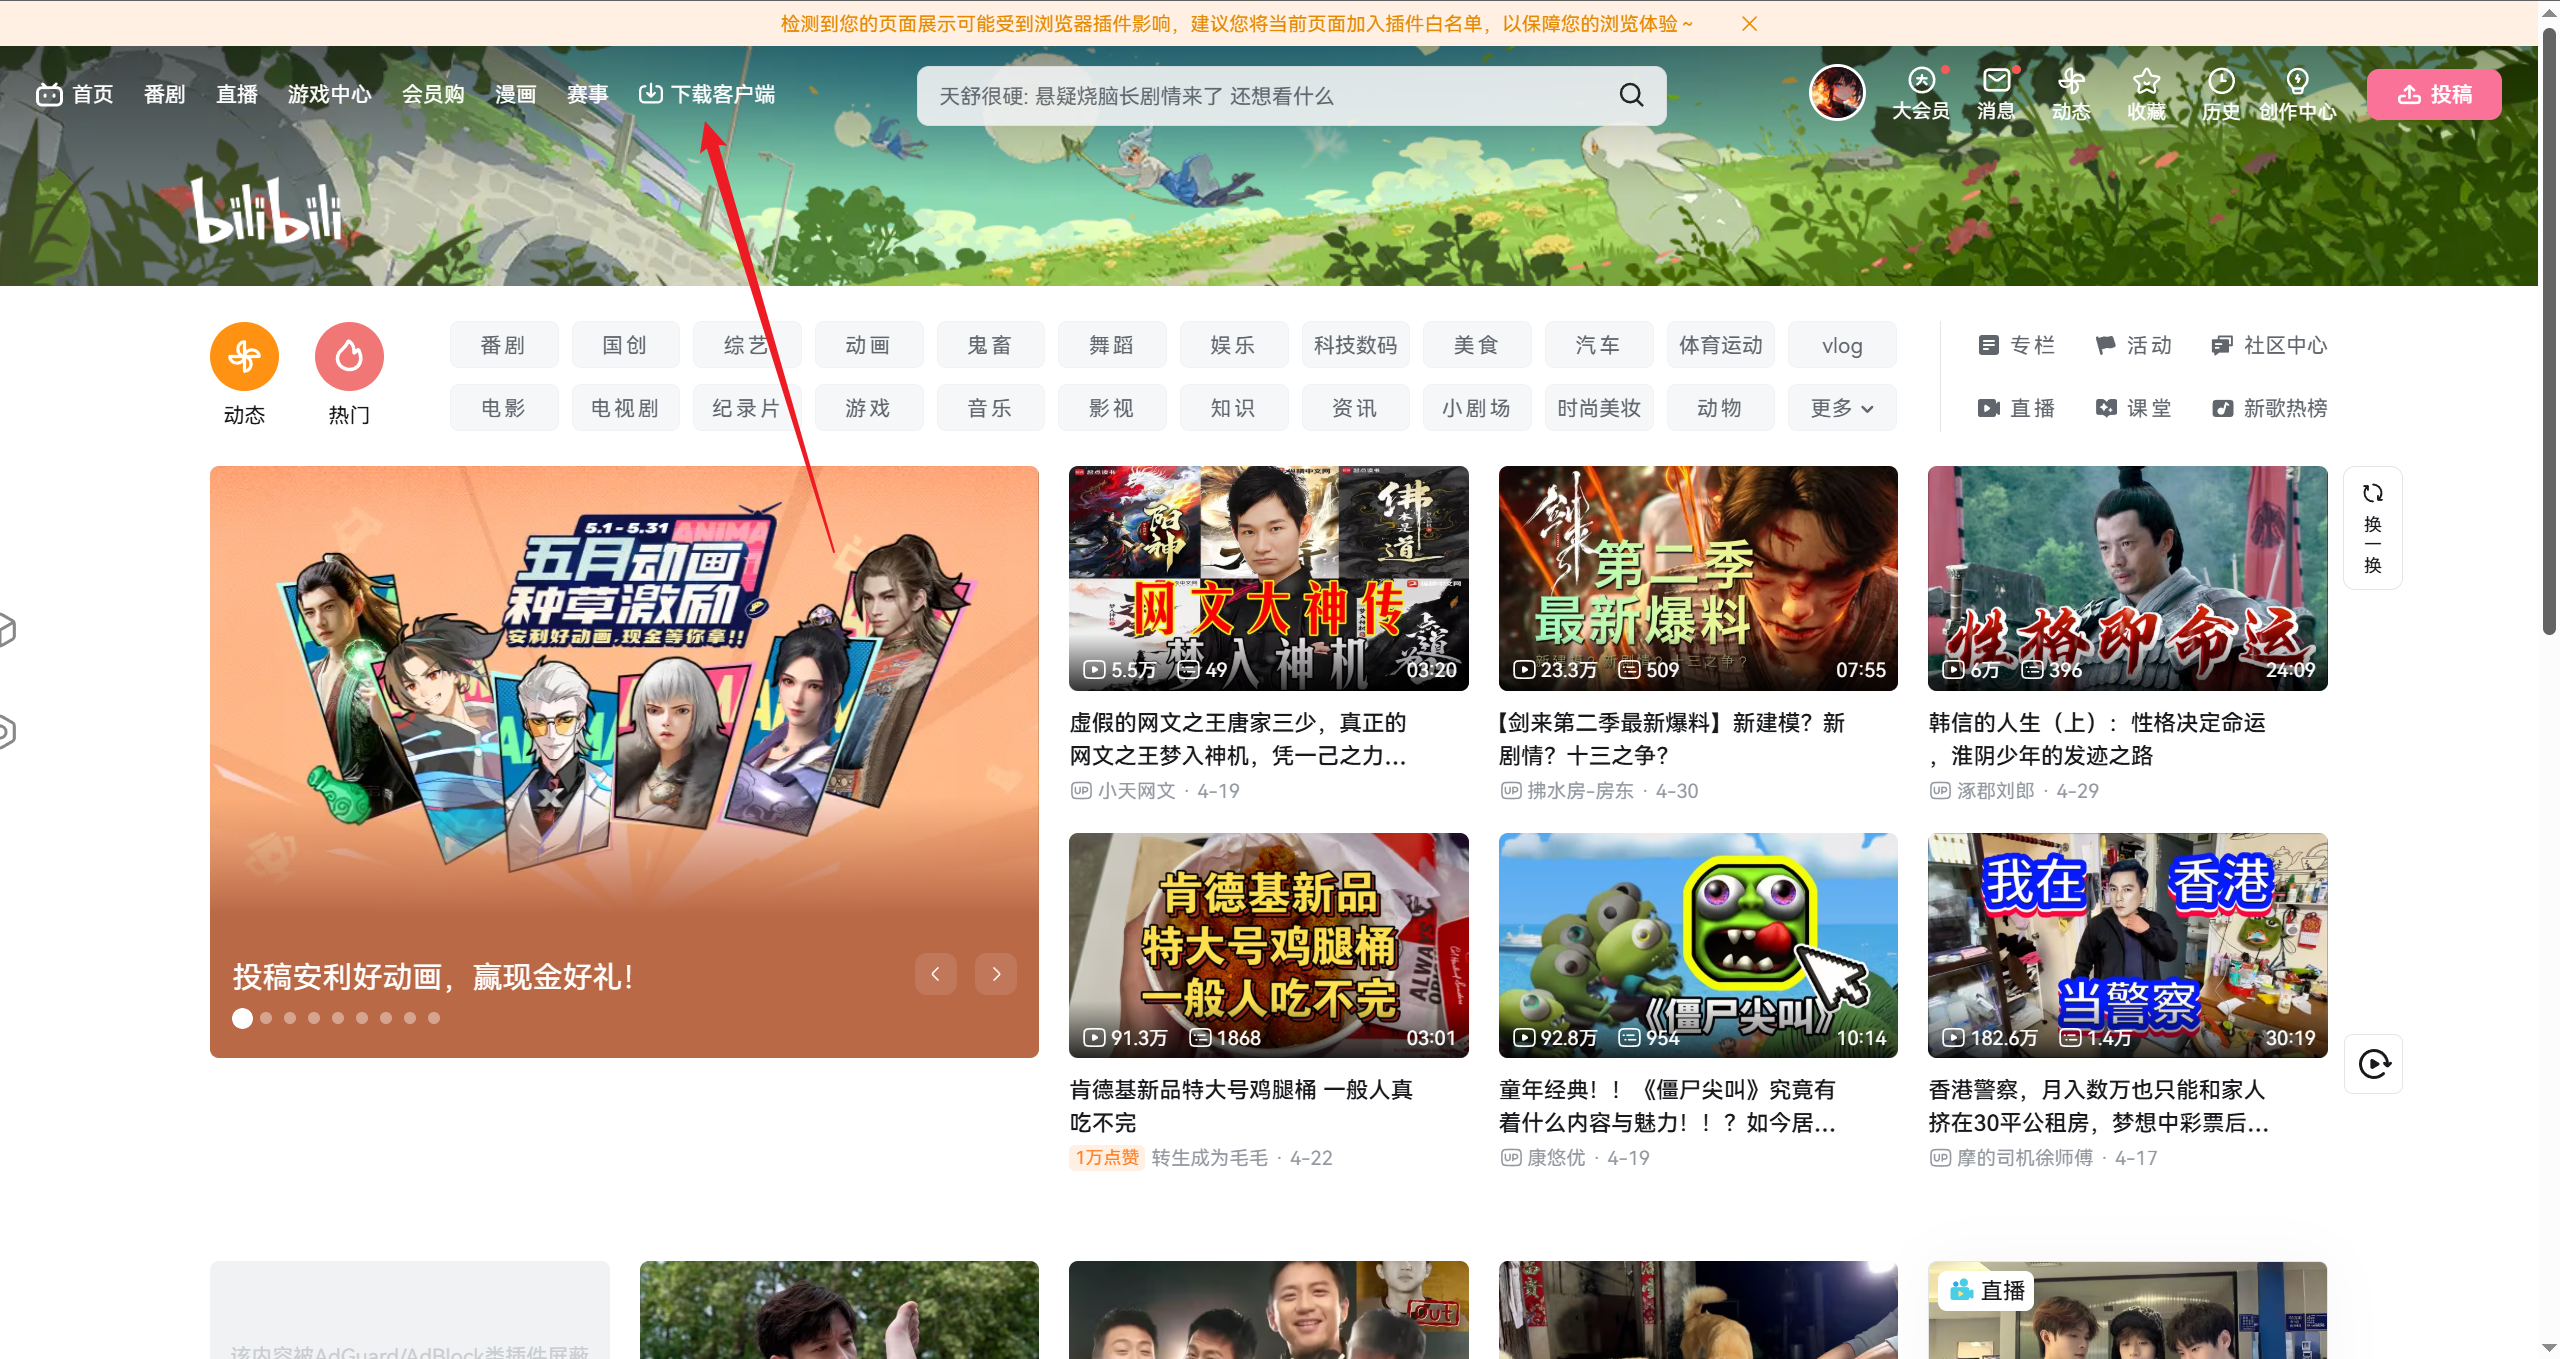This screenshot has height=1359, width=2560.
Task: Click the pink 投稿 upload button
Action: [2434, 94]
